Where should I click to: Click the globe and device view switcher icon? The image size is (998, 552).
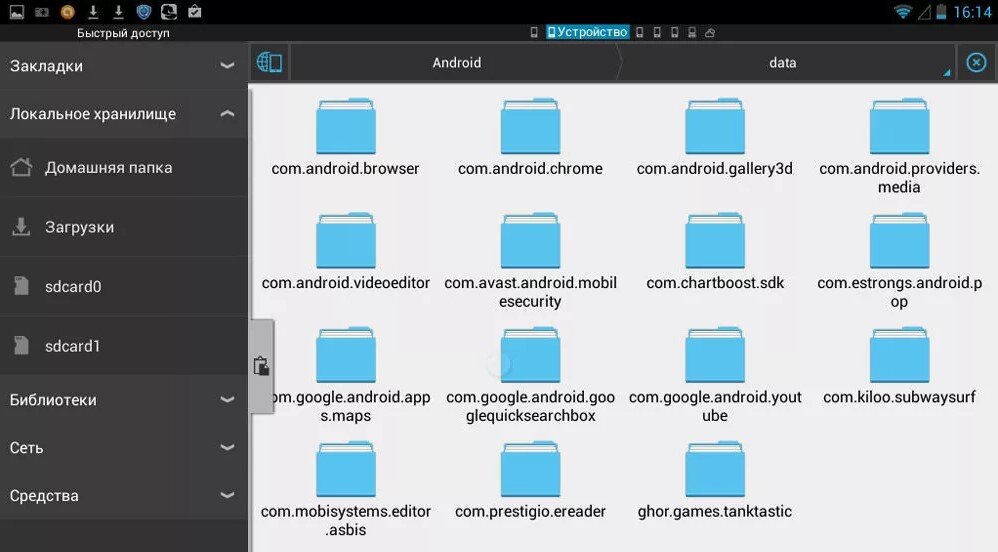coord(269,62)
